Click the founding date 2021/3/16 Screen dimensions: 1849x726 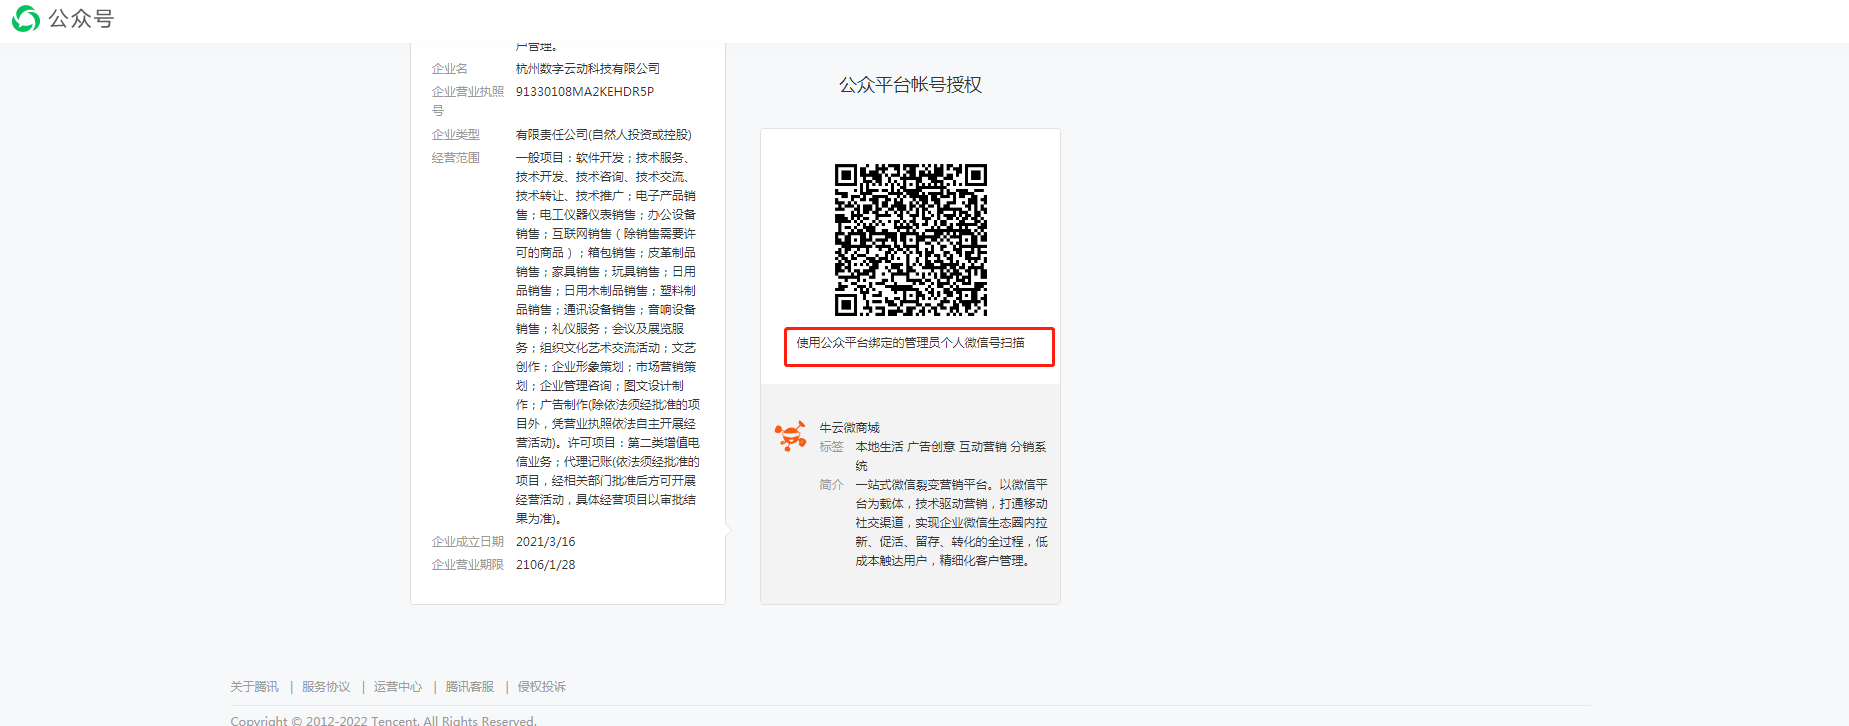point(546,542)
